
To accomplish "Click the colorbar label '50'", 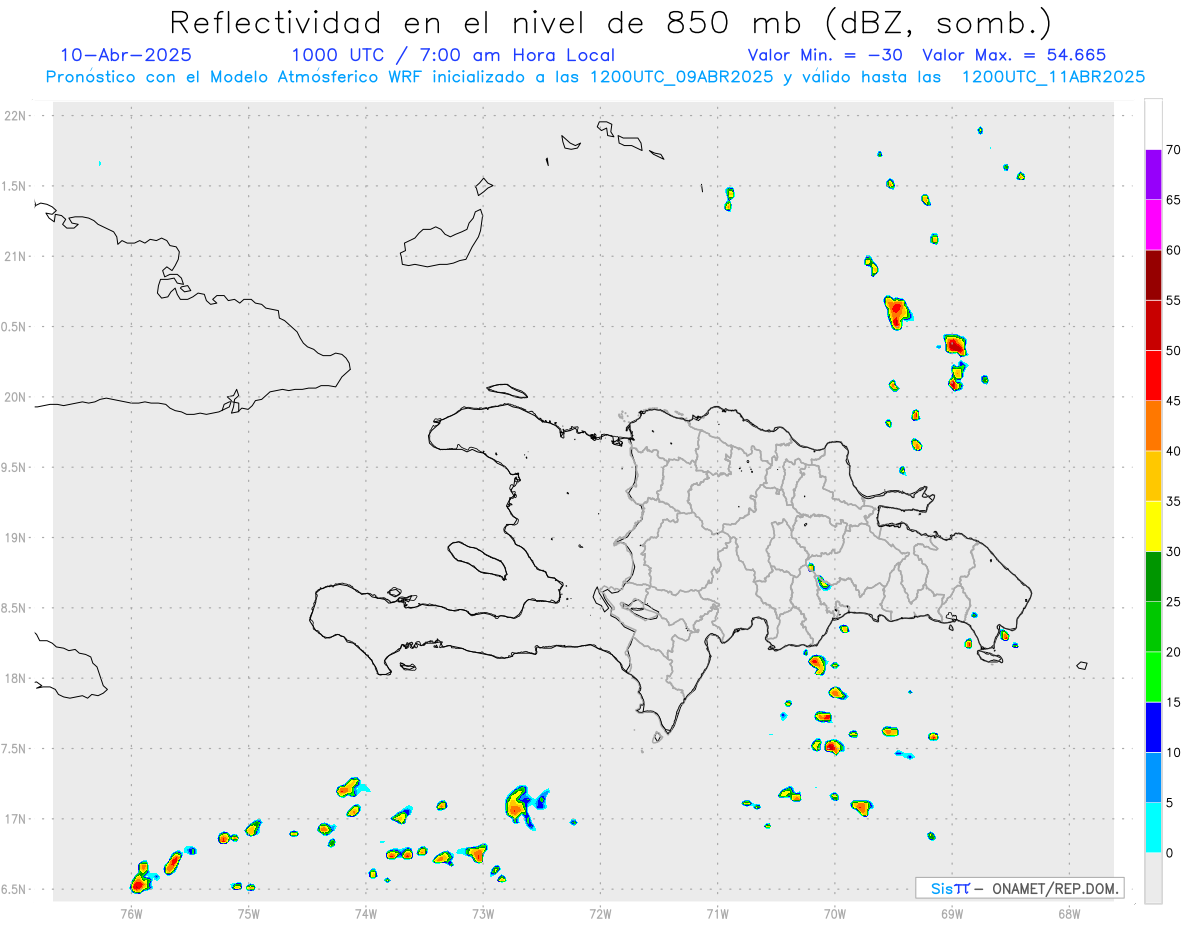I will [1173, 351].
